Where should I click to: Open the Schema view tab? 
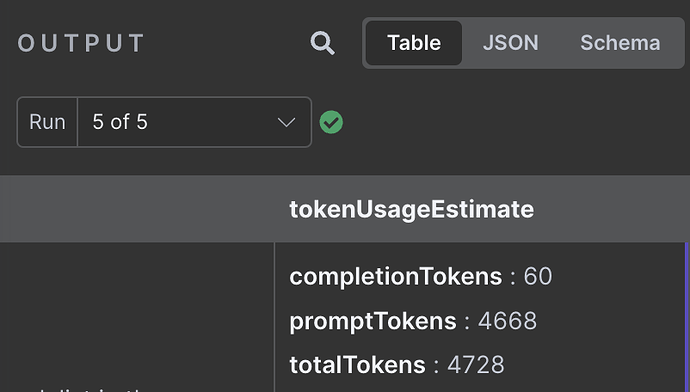(620, 43)
